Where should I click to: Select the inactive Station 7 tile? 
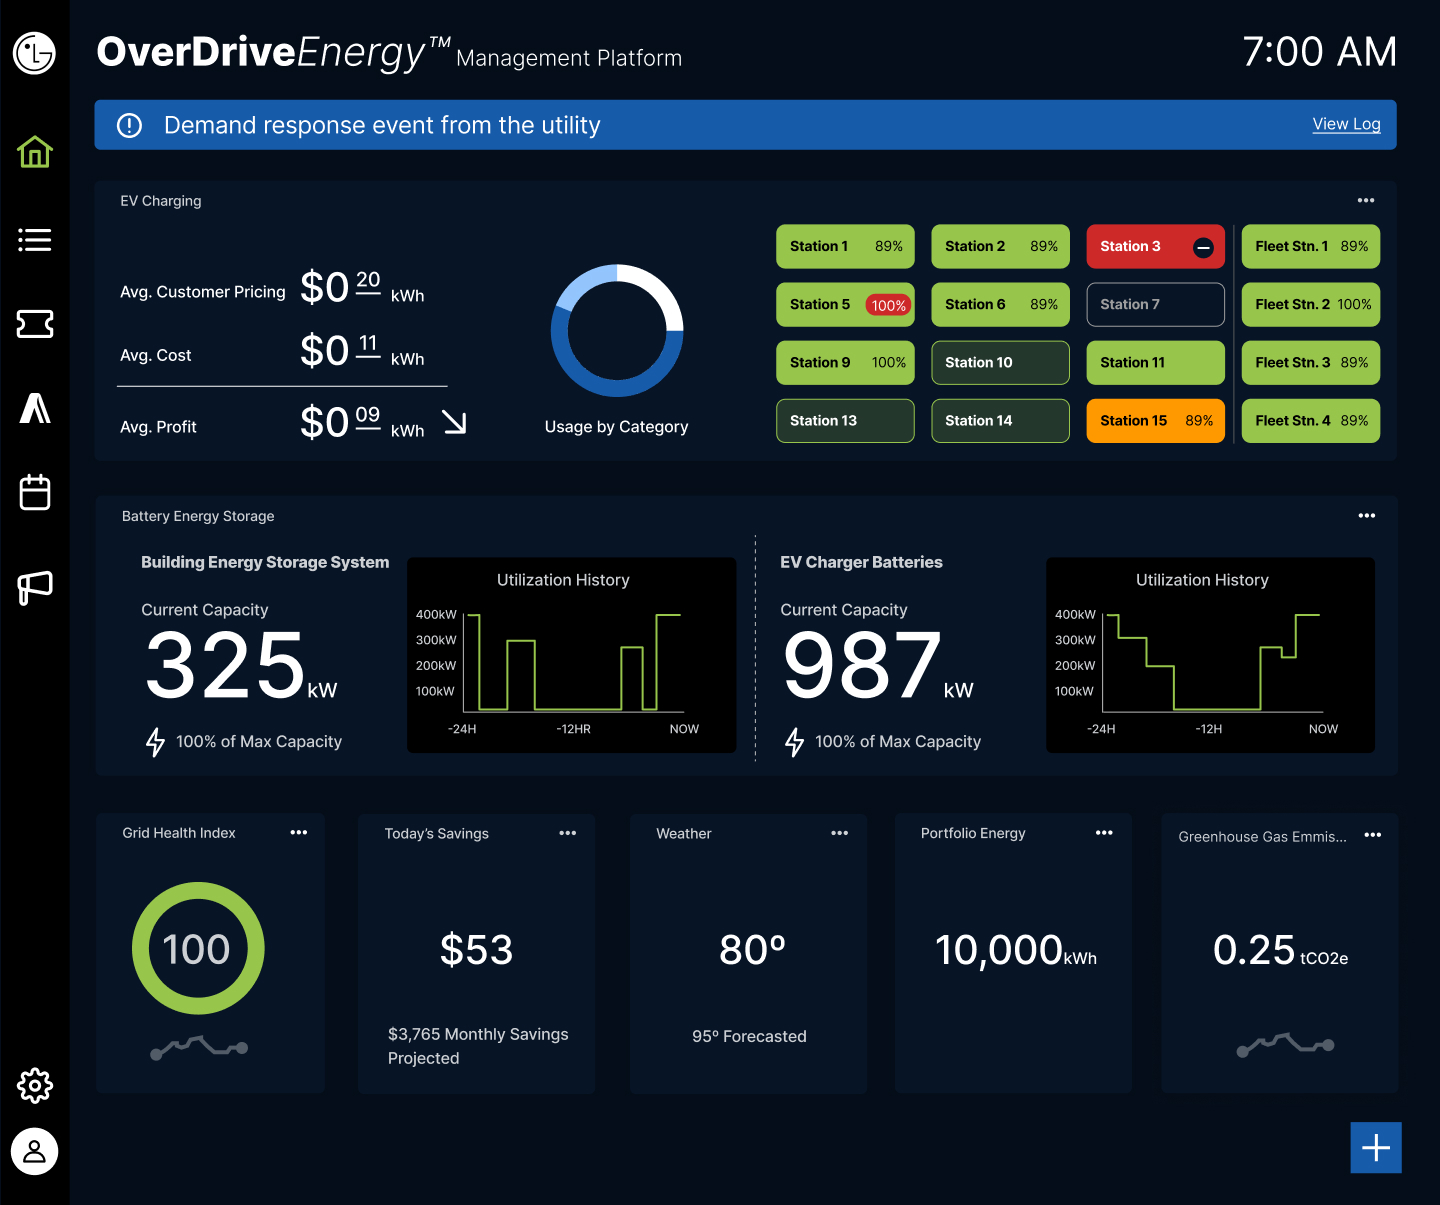pyautogui.click(x=1155, y=305)
